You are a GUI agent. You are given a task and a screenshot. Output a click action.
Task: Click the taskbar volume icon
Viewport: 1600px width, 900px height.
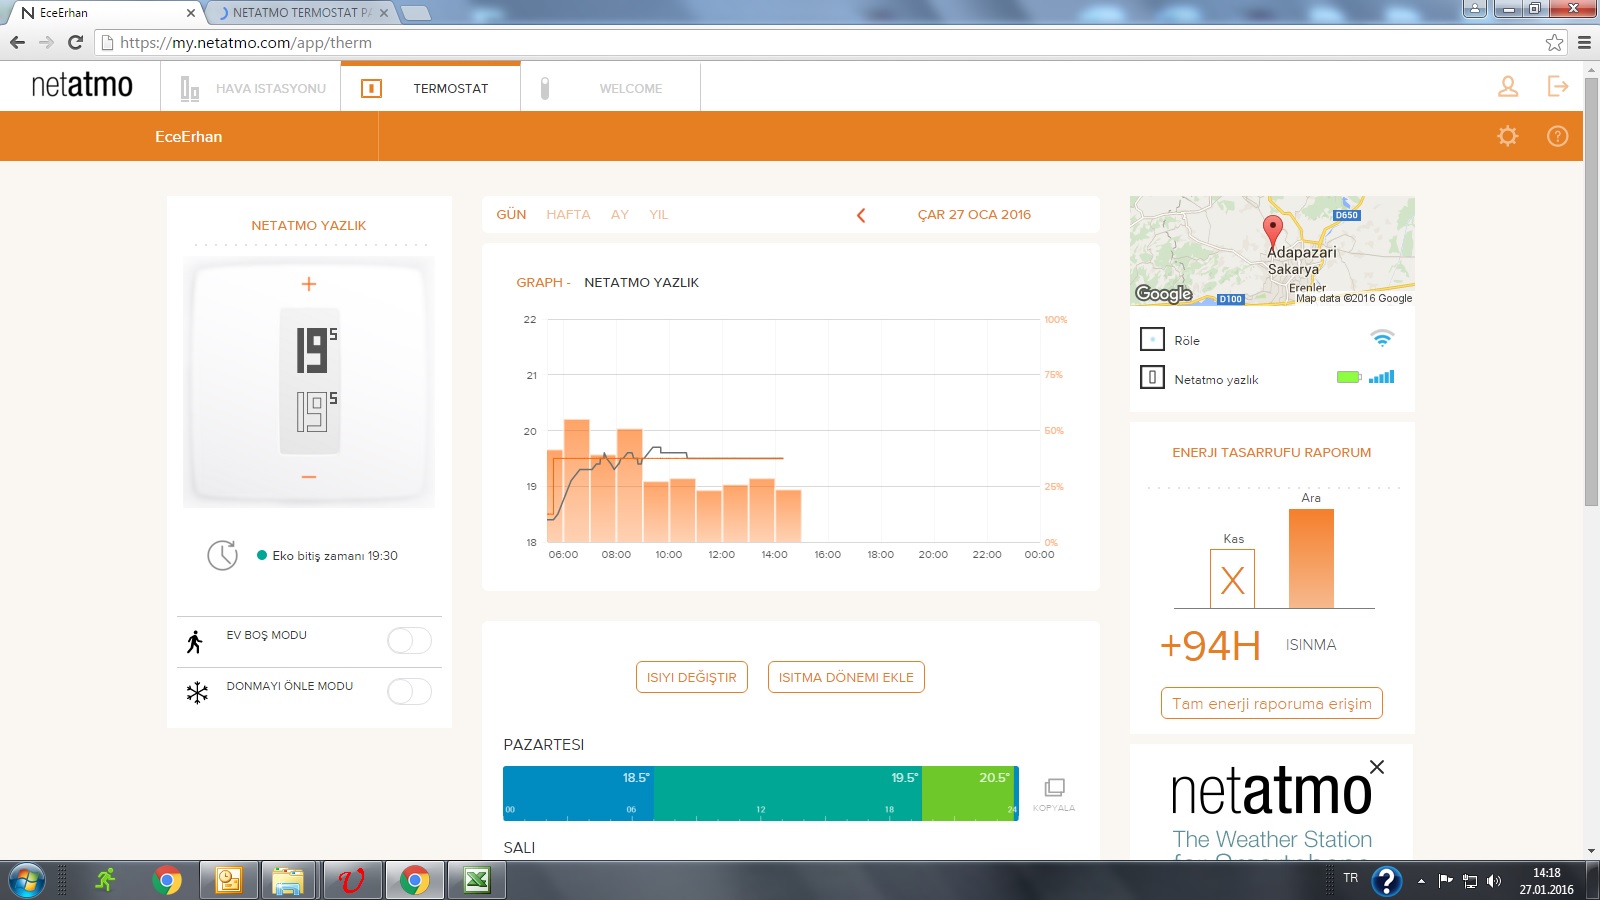[x=1494, y=881]
